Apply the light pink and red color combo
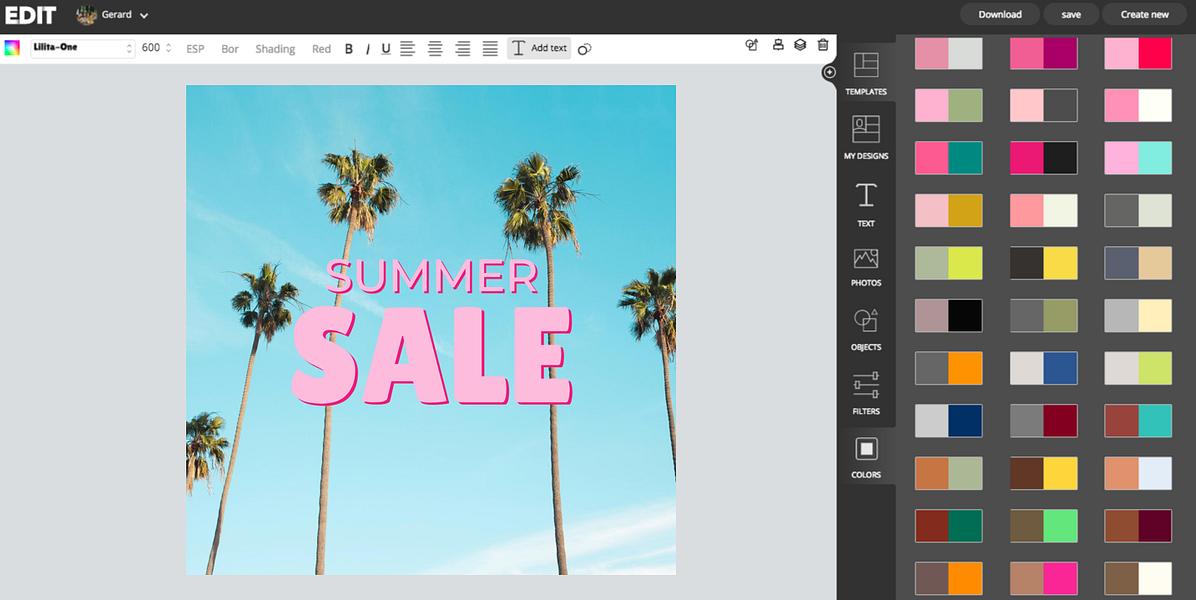This screenshot has height=600, width=1196. (1138, 53)
